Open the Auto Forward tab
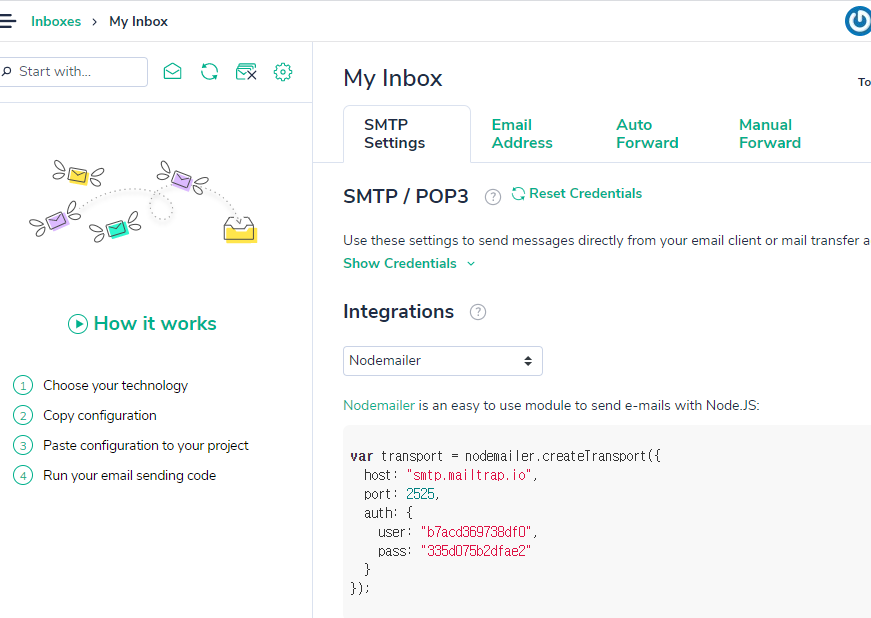 [647, 134]
